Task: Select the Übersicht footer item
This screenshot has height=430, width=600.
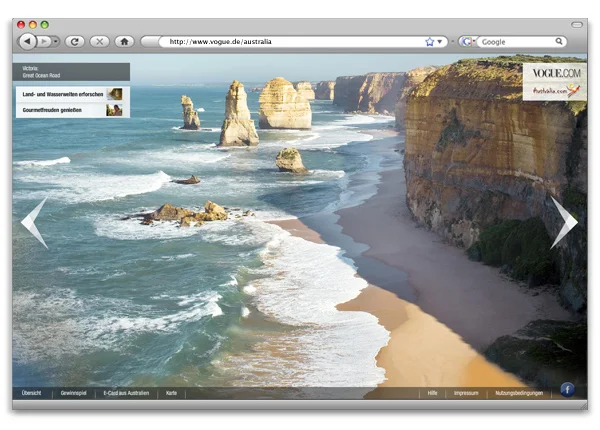Action: 32,393
